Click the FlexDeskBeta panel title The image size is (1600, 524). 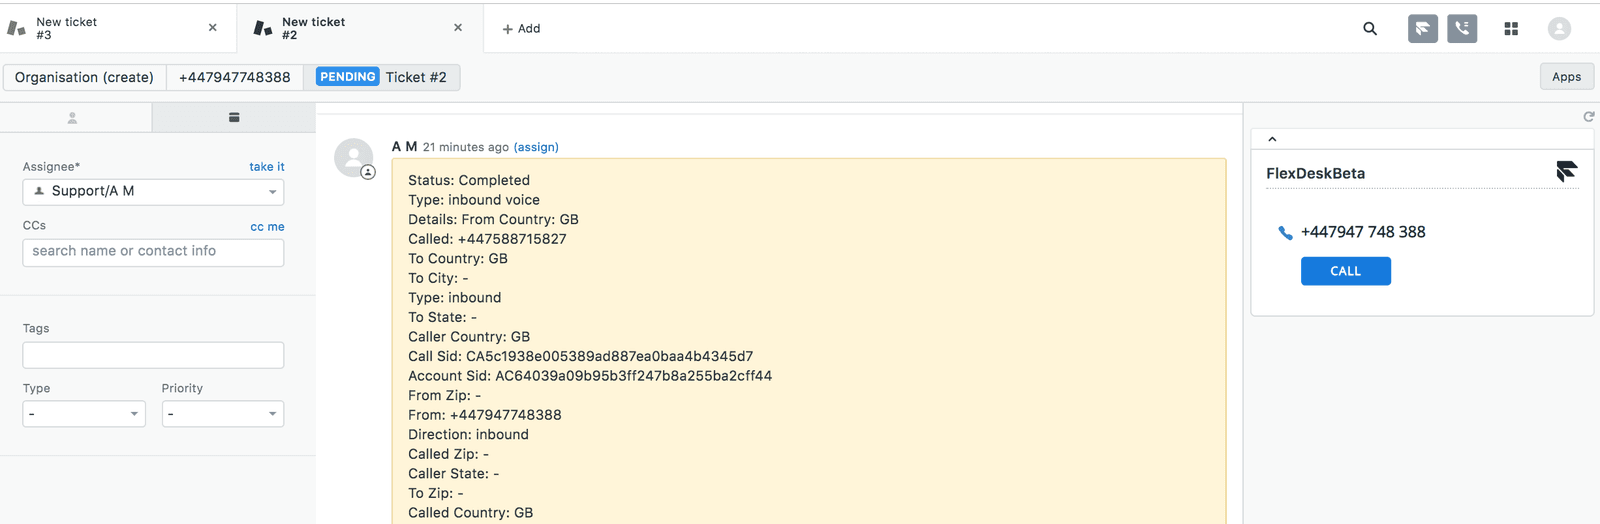coord(1315,173)
